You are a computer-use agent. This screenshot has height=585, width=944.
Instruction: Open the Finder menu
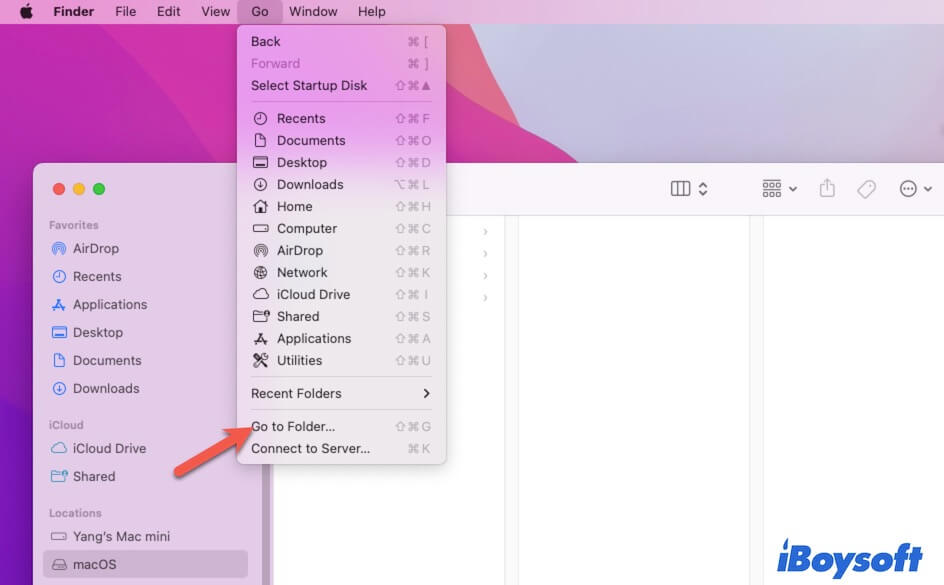click(73, 11)
